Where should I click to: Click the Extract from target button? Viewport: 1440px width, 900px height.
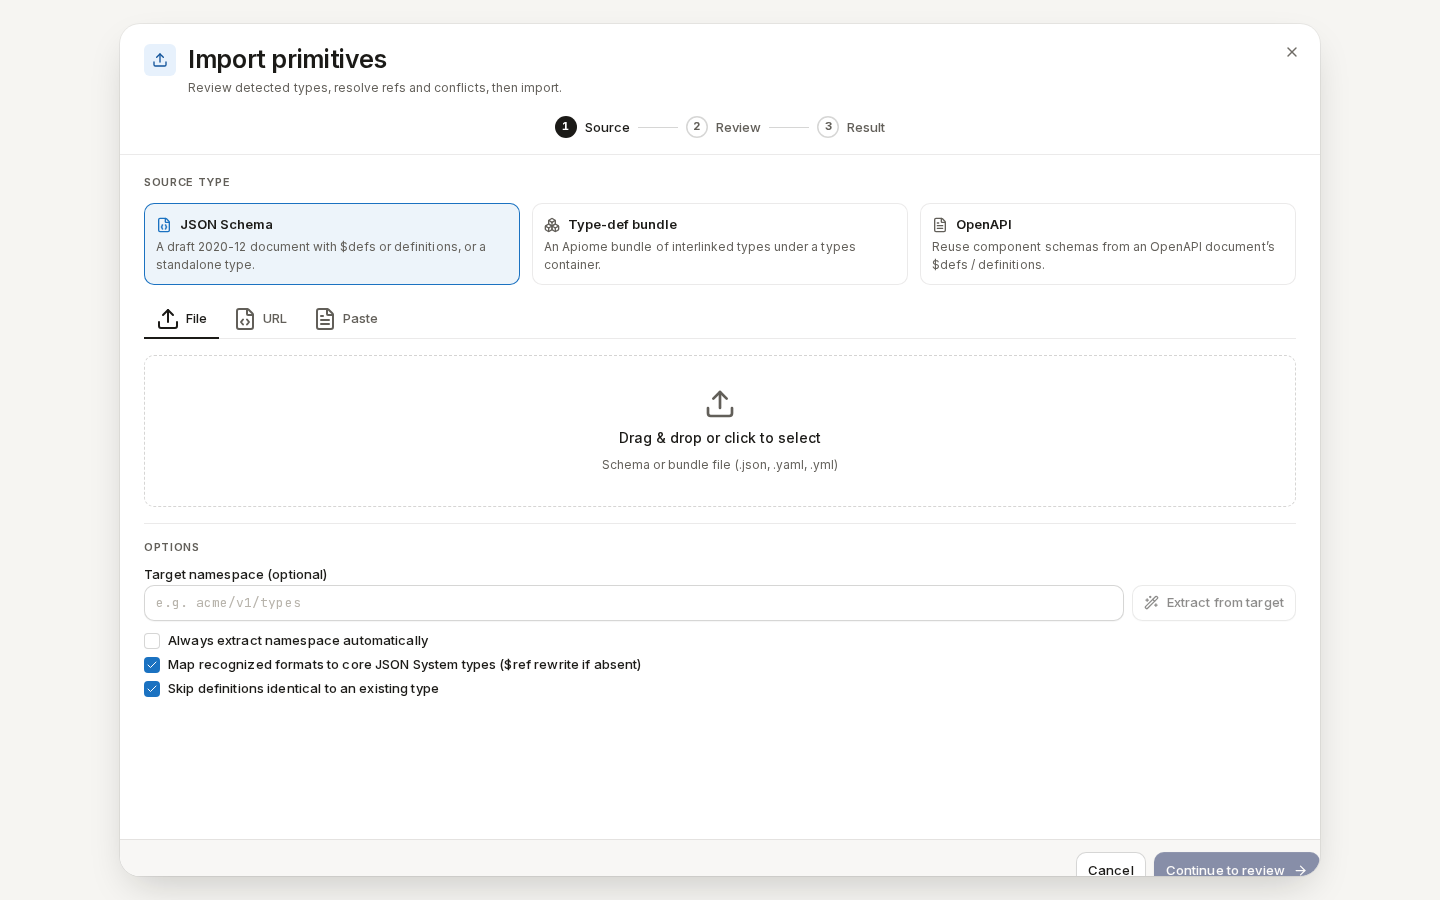coord(1214,603)
